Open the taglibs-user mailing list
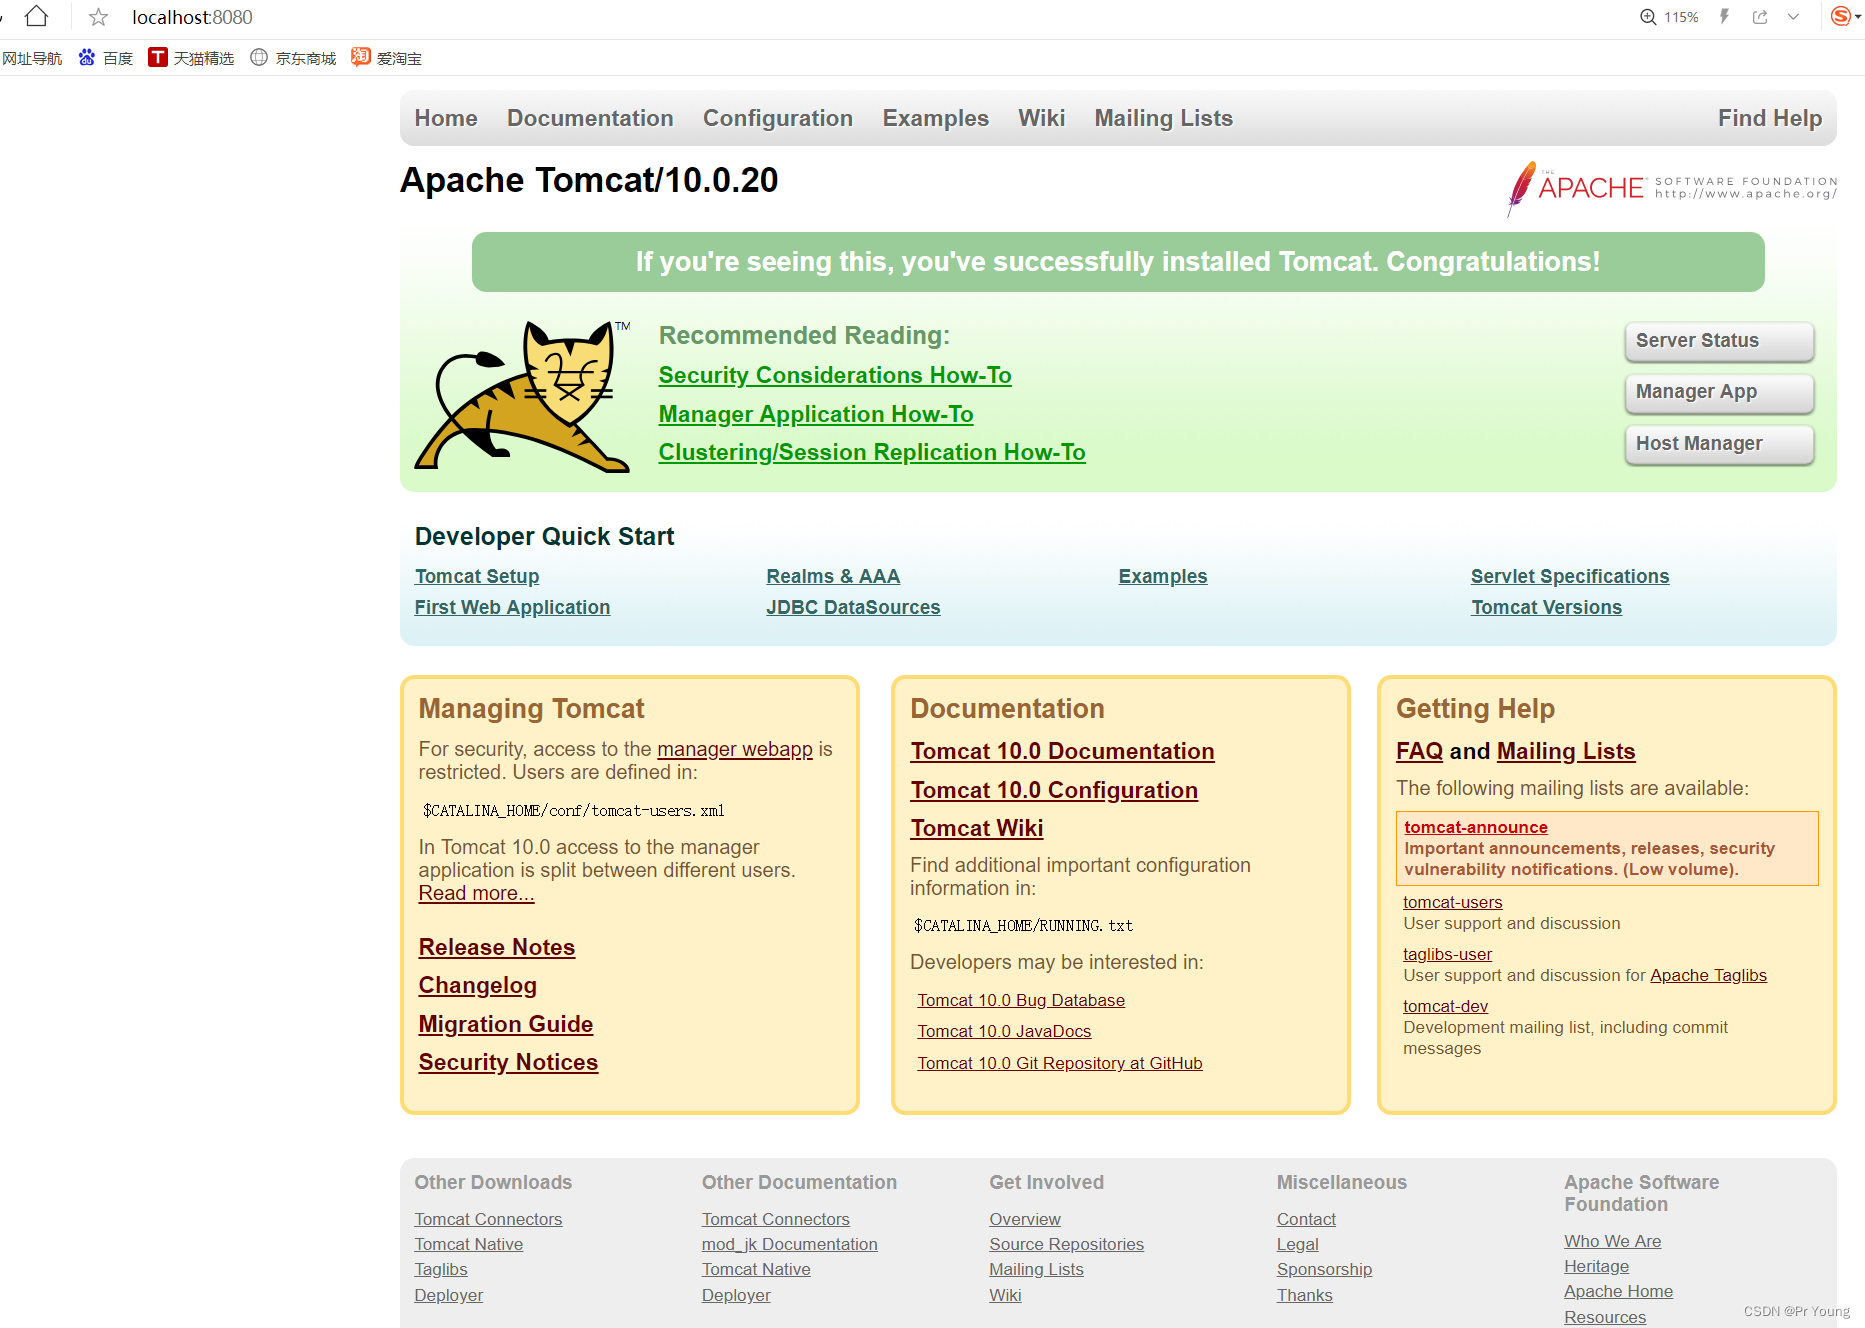Viewport: 1865px width, 1328px height. click(x=1448, y=954)
